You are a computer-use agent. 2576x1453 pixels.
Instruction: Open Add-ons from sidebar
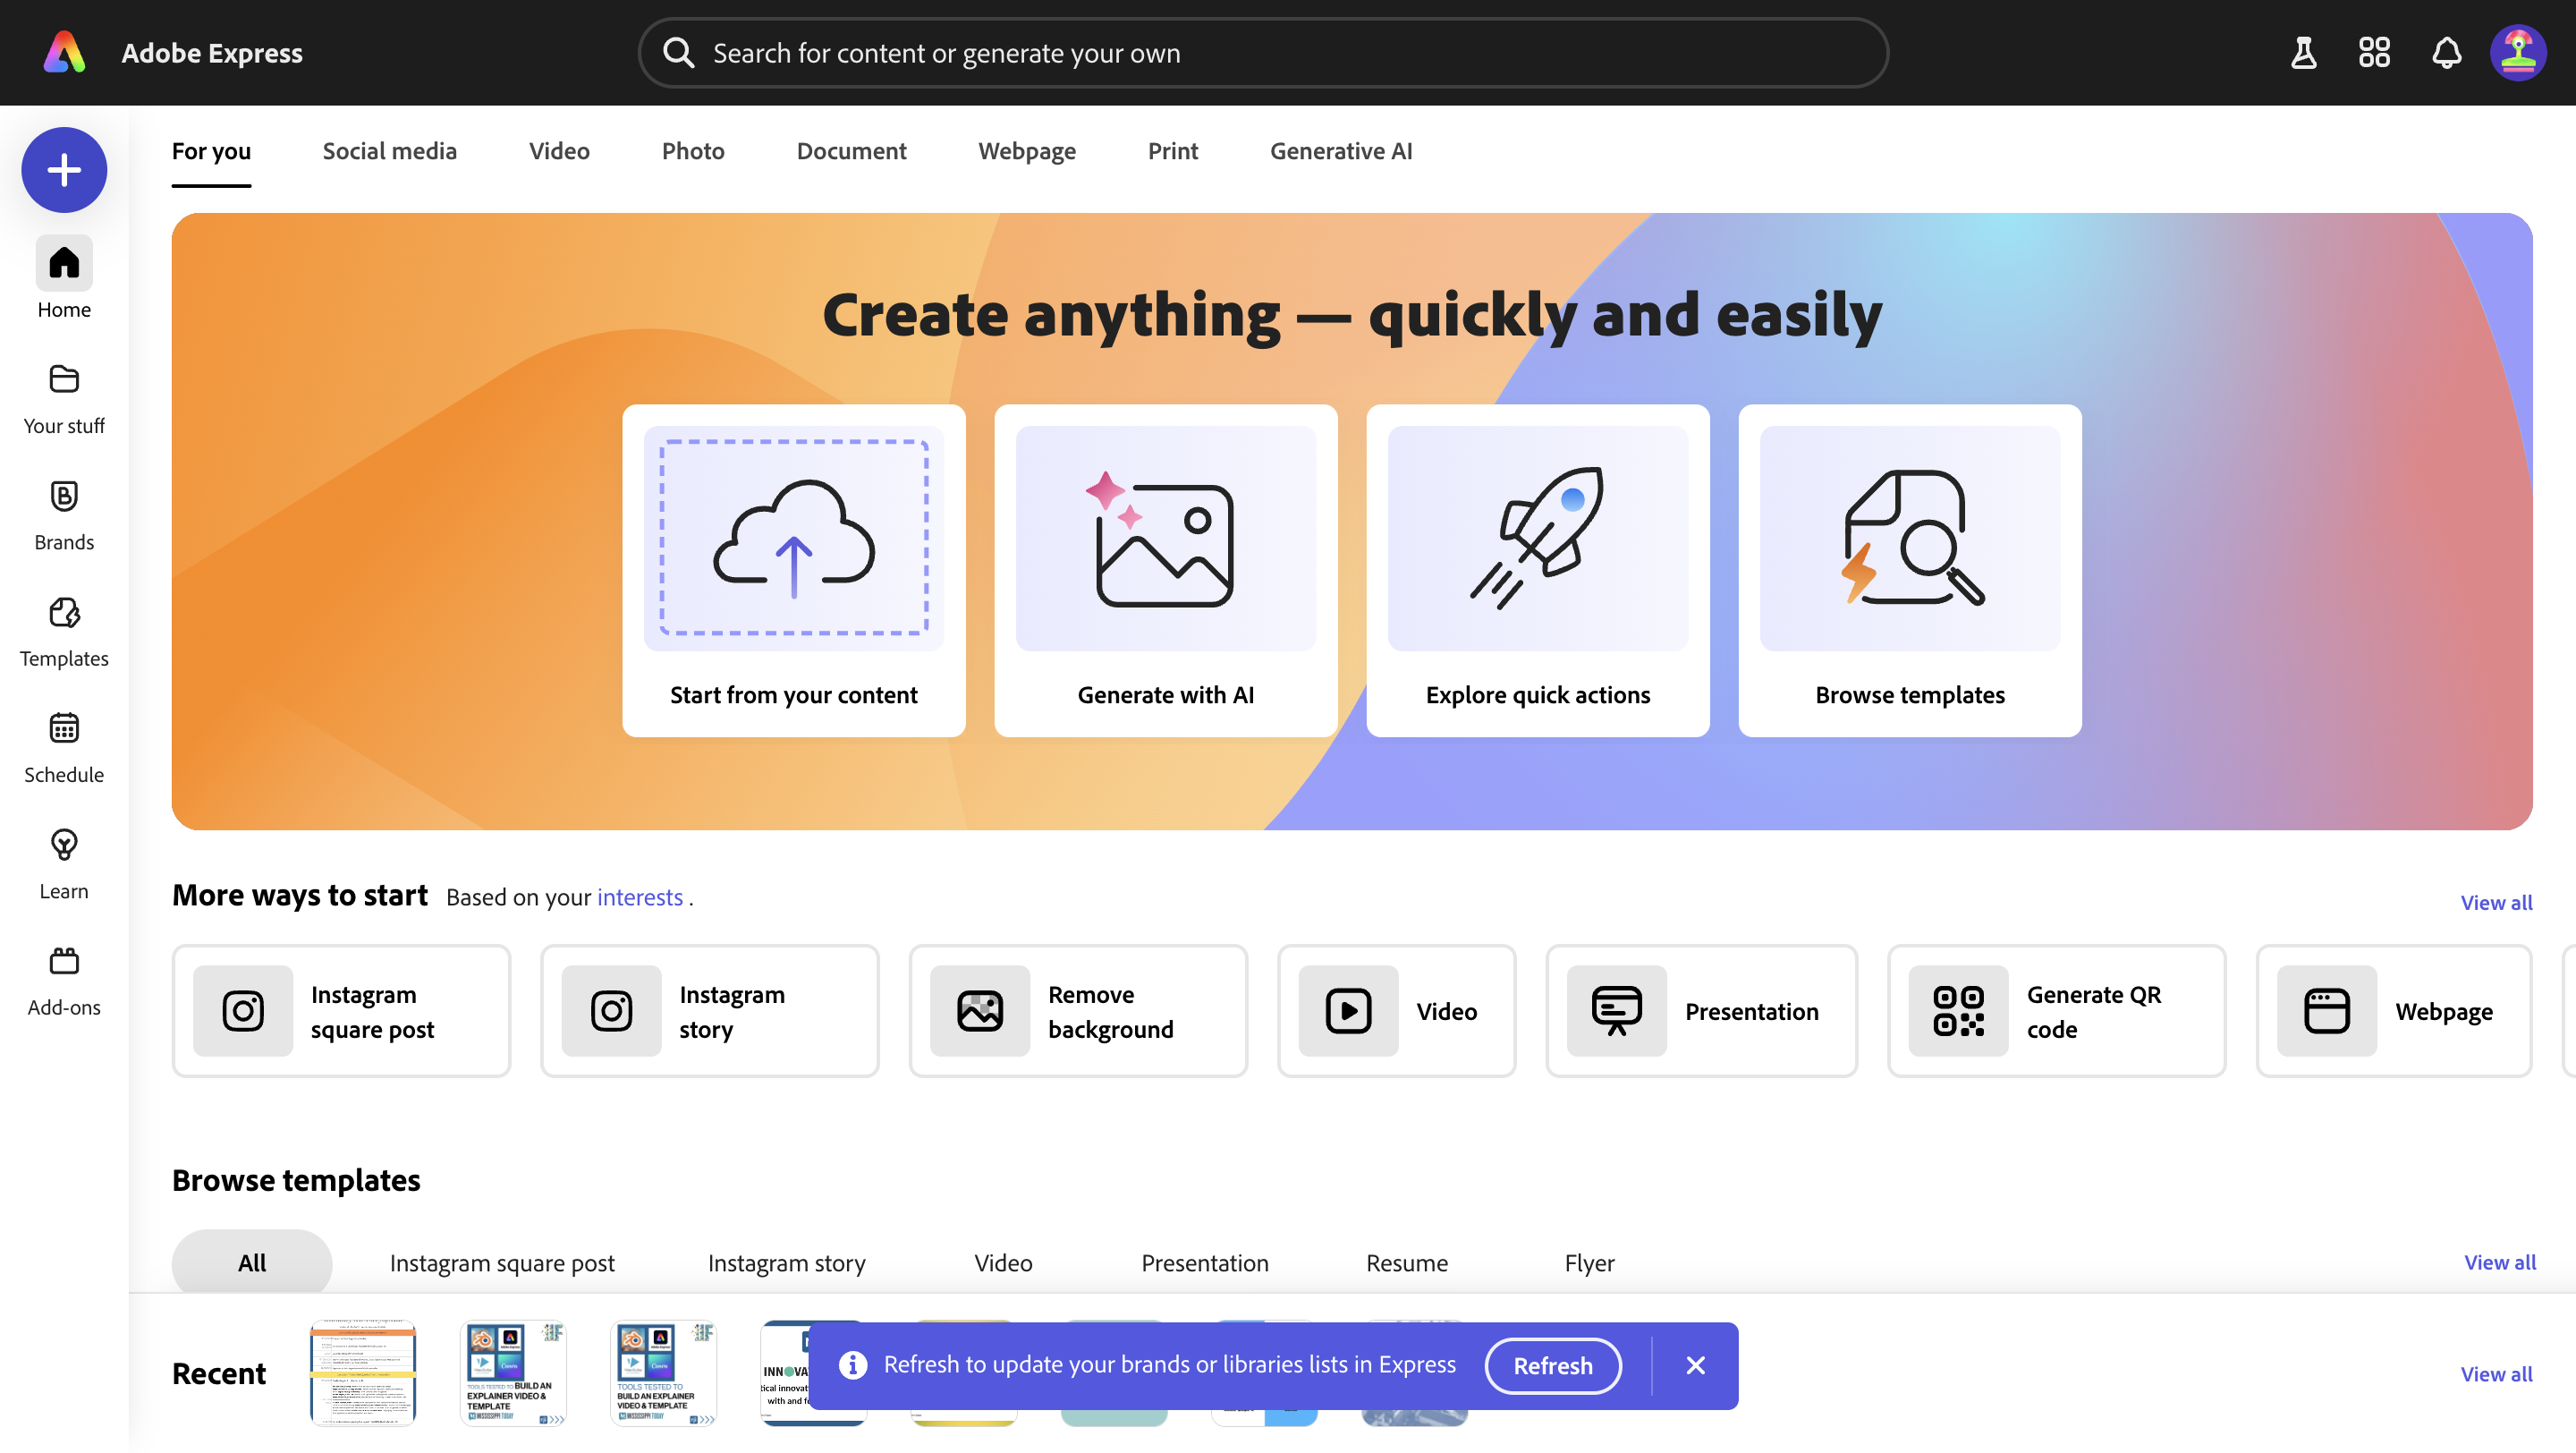tap(64, 979)
